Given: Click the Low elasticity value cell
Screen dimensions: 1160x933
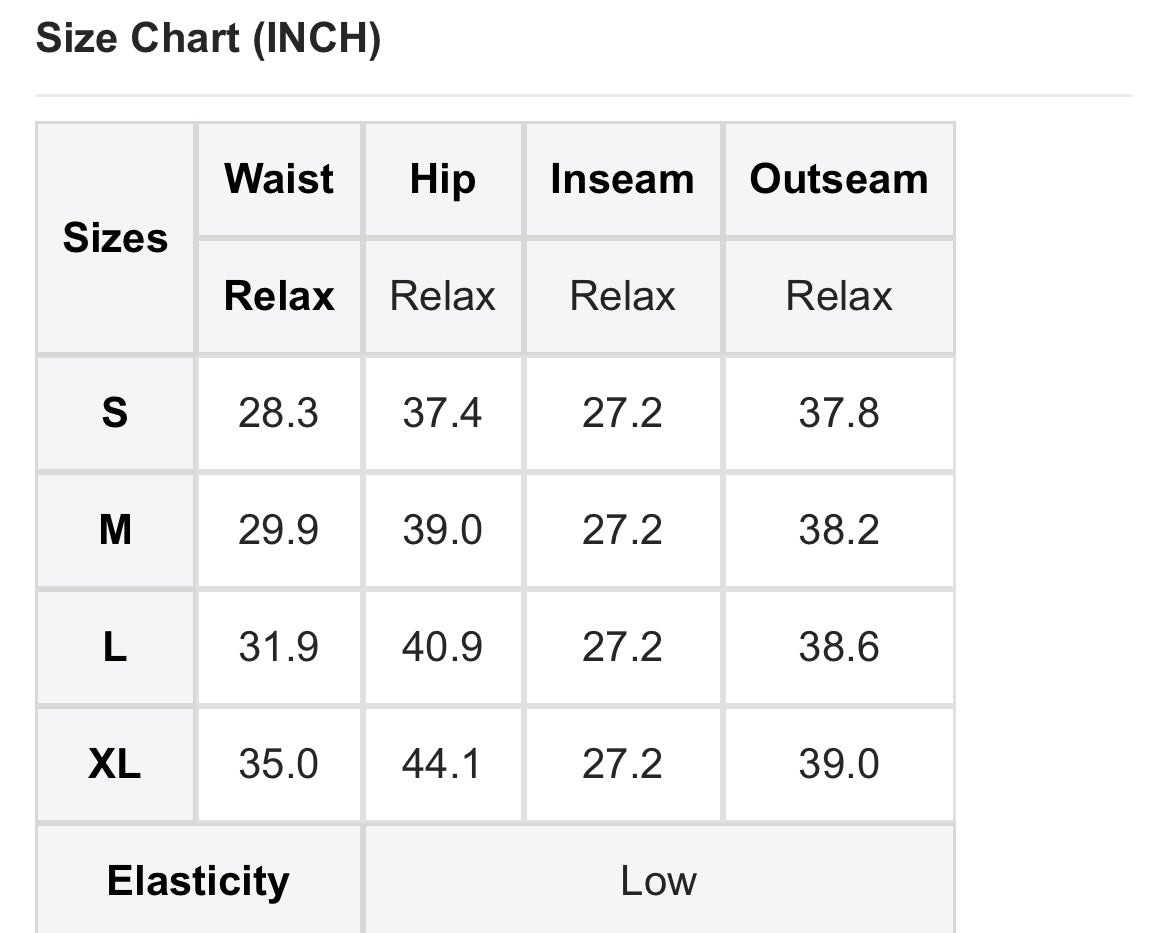Looking at the screenshot, I should point(658,881).
